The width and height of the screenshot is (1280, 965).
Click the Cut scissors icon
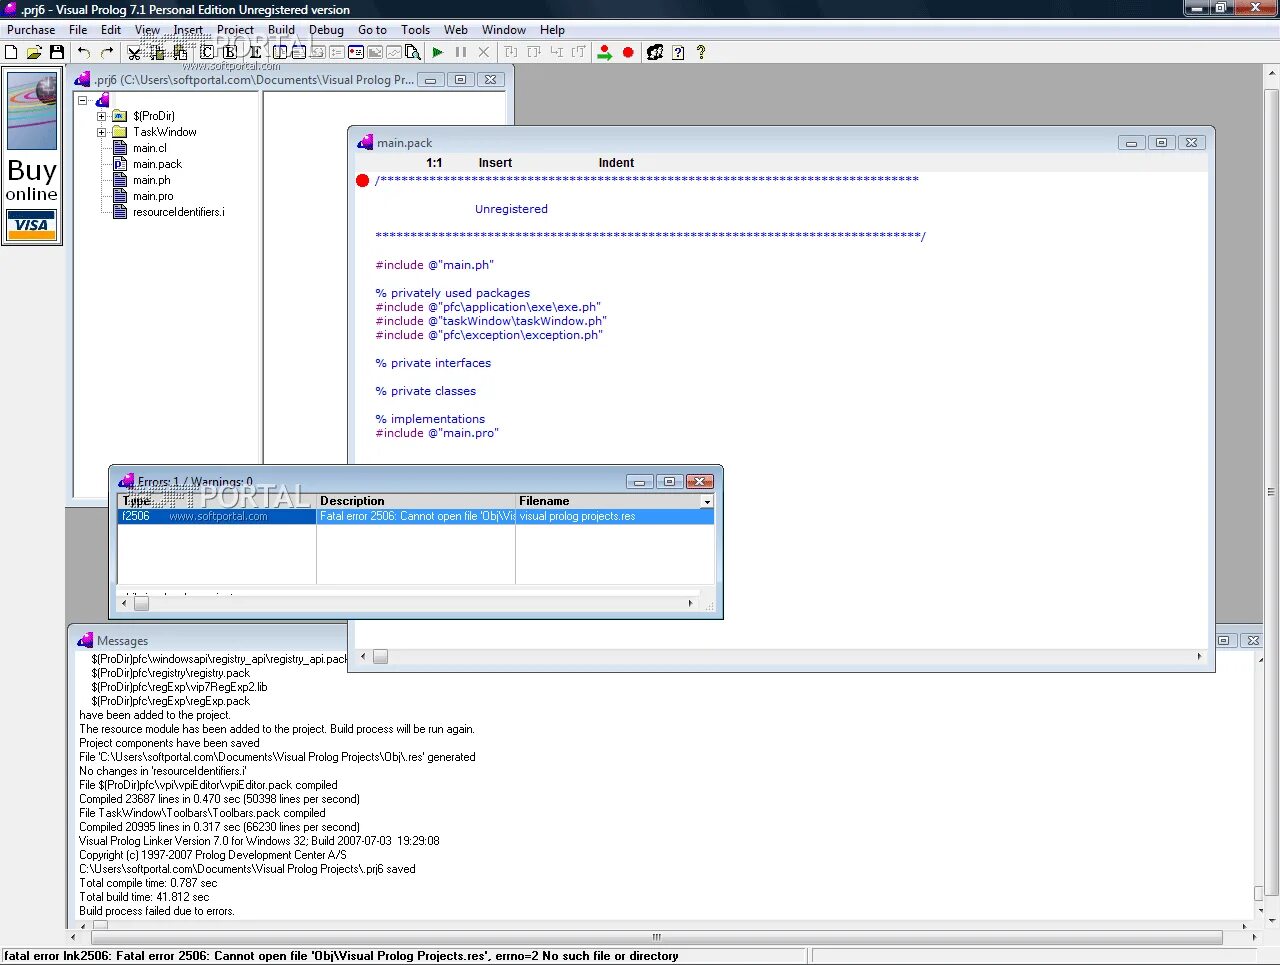pyautogui.click(x=134, y=52)
